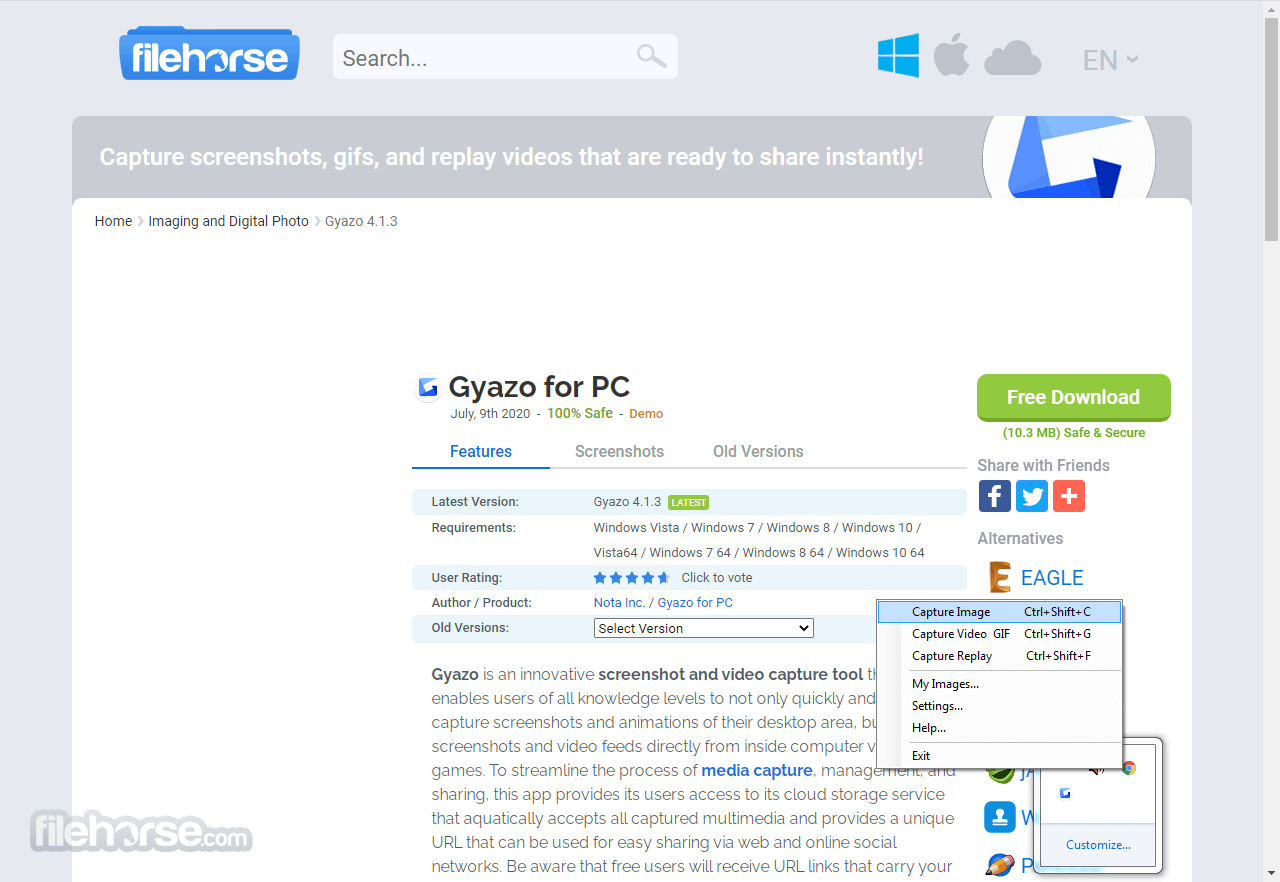Click the Chrome icon in the tray popup

tap(1128, 768)
